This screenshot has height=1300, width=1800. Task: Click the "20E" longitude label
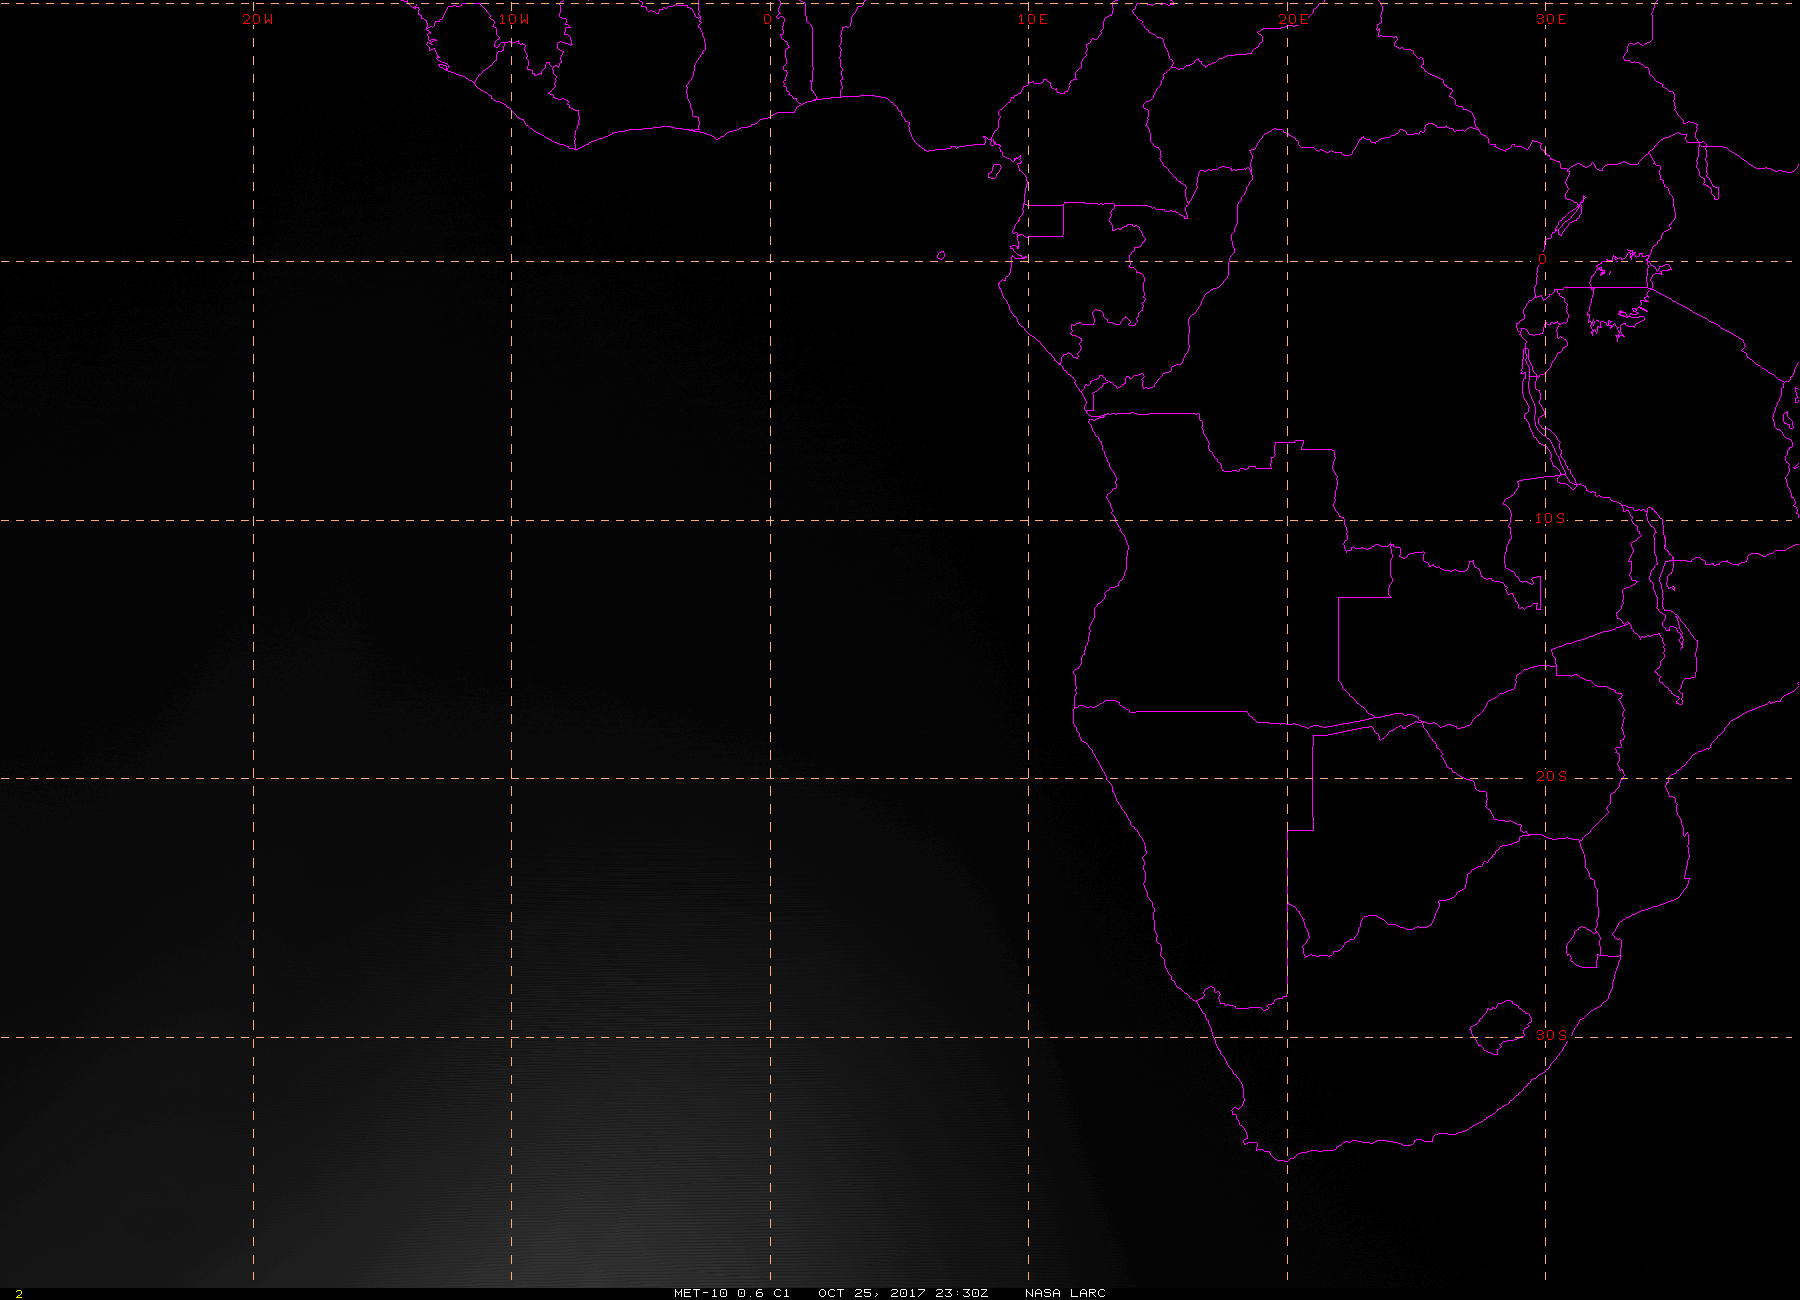(x=1292, y=19)
